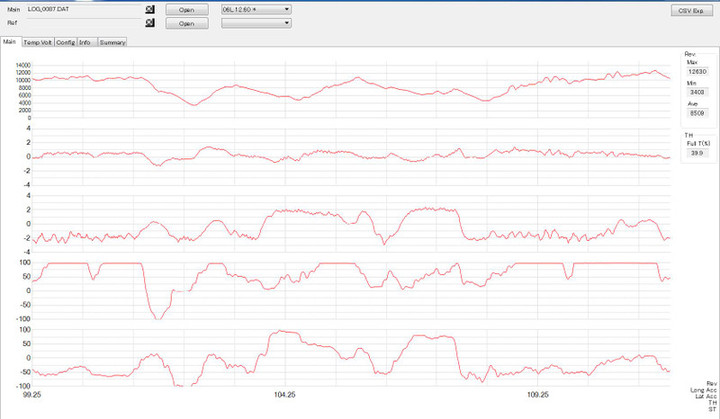The image size is (720, 419).
Task: Click the Rev Min value box
Action: pos(696,93)
